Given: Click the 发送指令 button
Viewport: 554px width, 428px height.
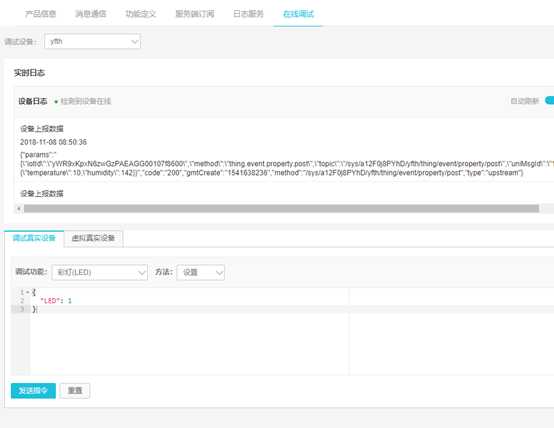Looking at the screenshot, I should coord(33,391).
